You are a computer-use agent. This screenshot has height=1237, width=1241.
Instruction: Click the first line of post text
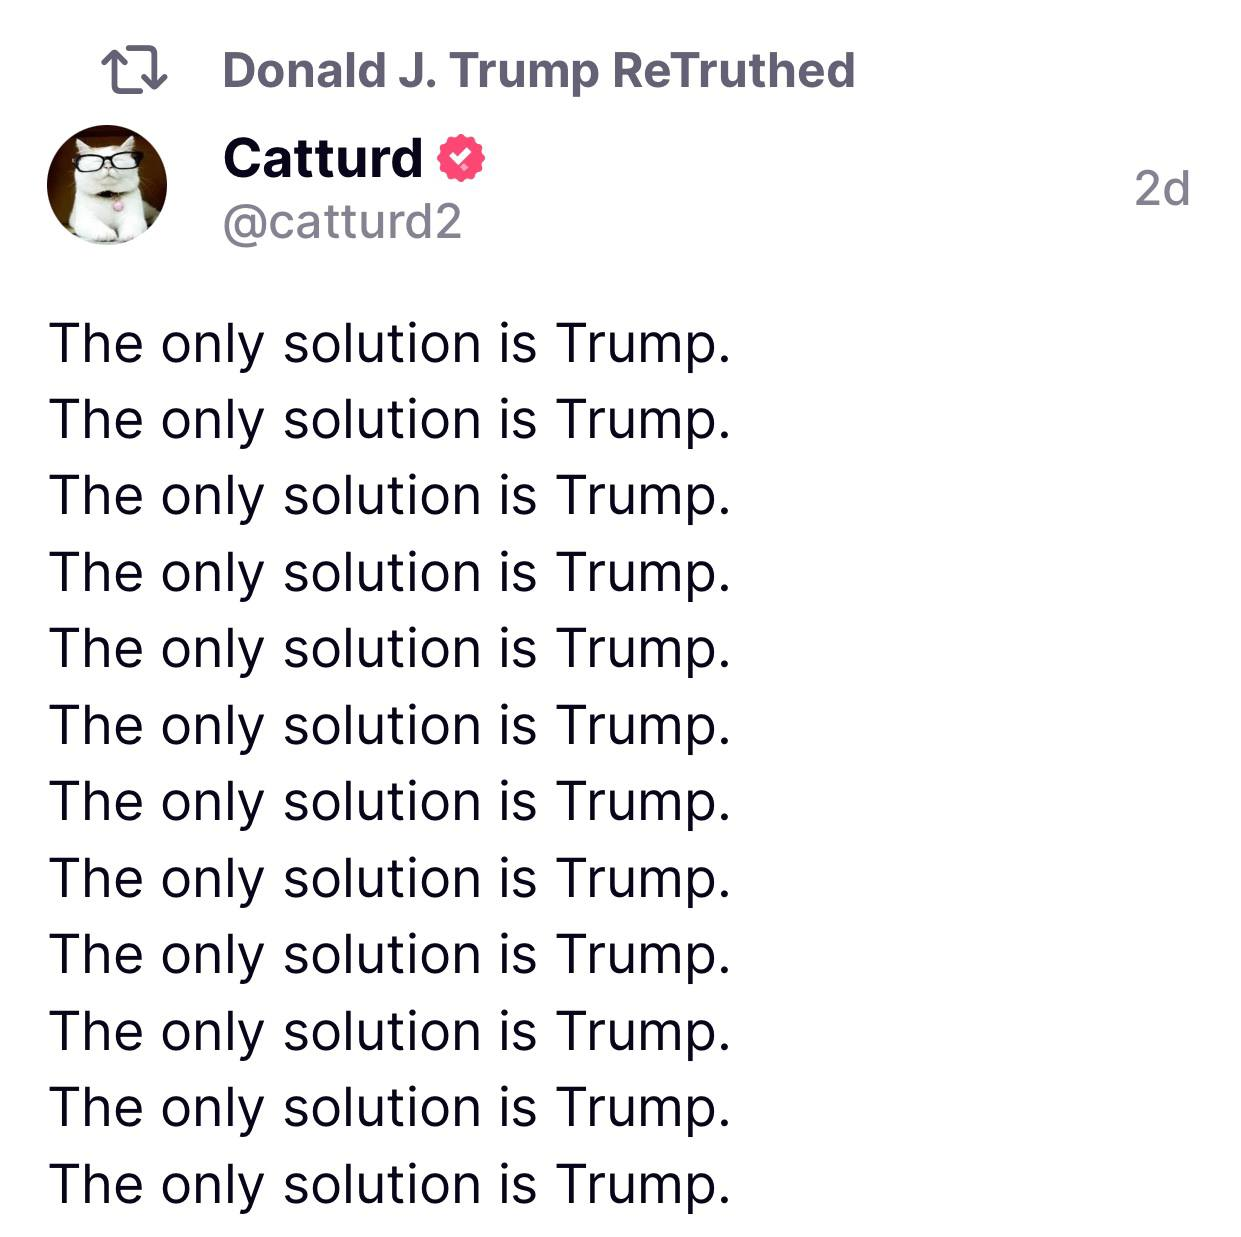(390, 344)
